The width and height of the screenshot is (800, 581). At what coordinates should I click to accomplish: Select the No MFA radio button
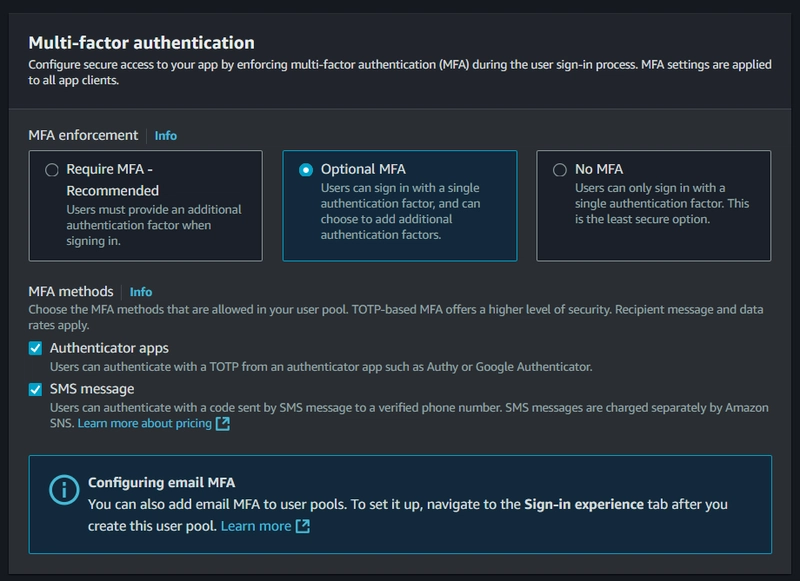[560, 170]
